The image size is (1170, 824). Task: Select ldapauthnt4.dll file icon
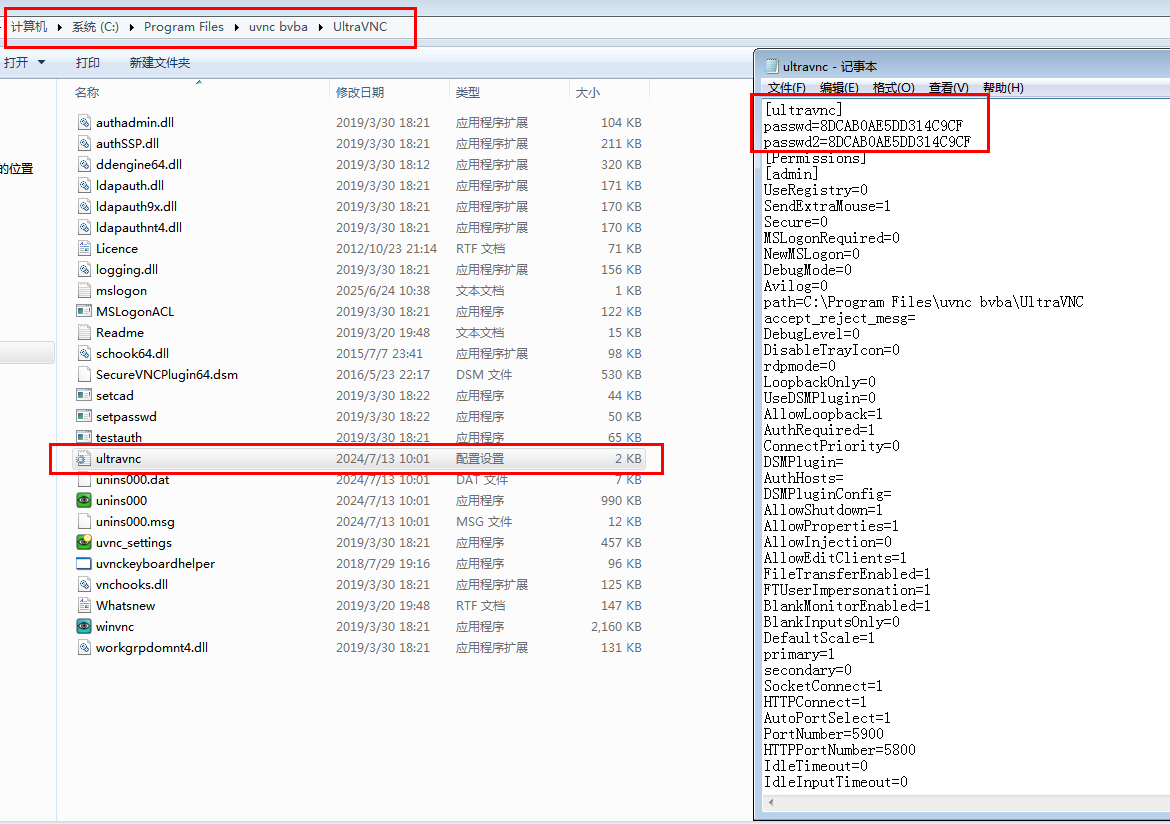pos(84,227)
